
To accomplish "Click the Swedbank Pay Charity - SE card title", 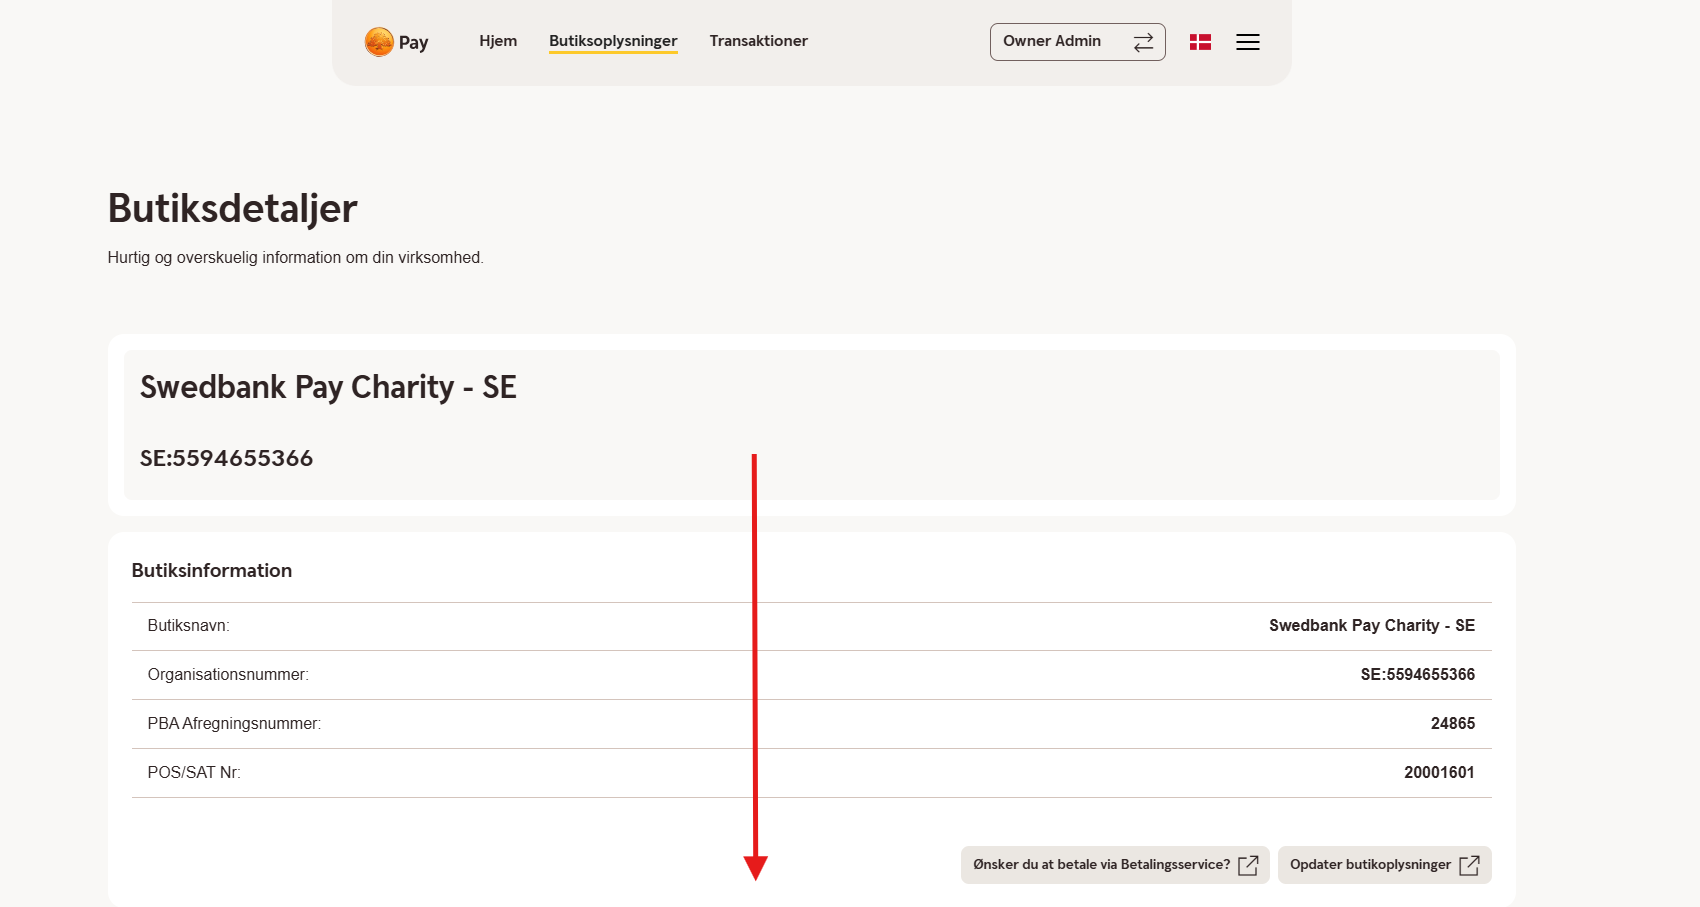I will (x=328, y=387).
